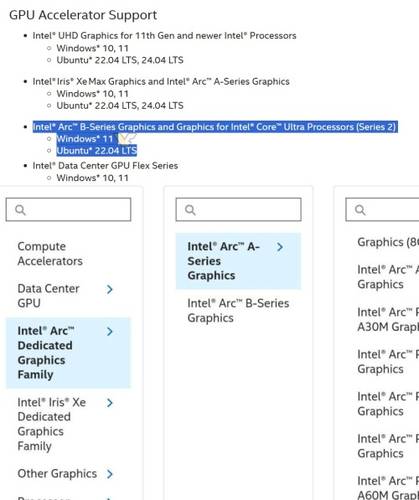Expand chevron beside Intel Arc Dedicated Graphics Family
This screenshot has width=419, height=500.
[x=110, y=332]
